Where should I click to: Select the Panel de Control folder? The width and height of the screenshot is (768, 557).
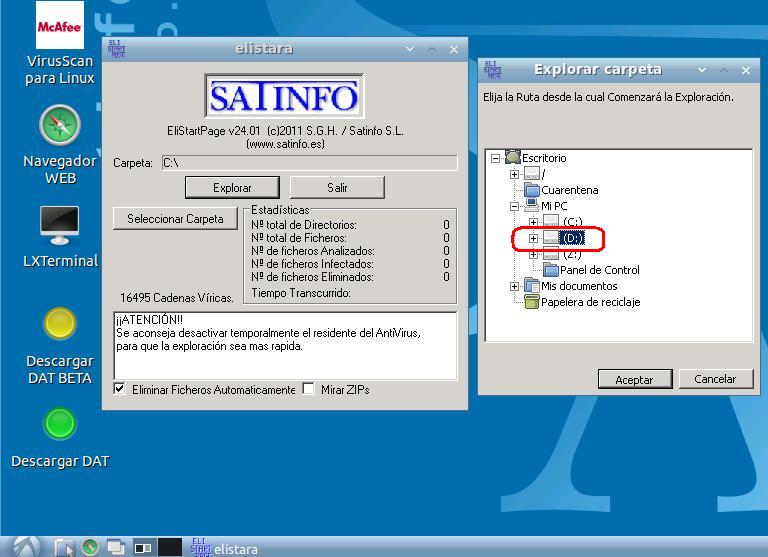click(x=592, y=270)
